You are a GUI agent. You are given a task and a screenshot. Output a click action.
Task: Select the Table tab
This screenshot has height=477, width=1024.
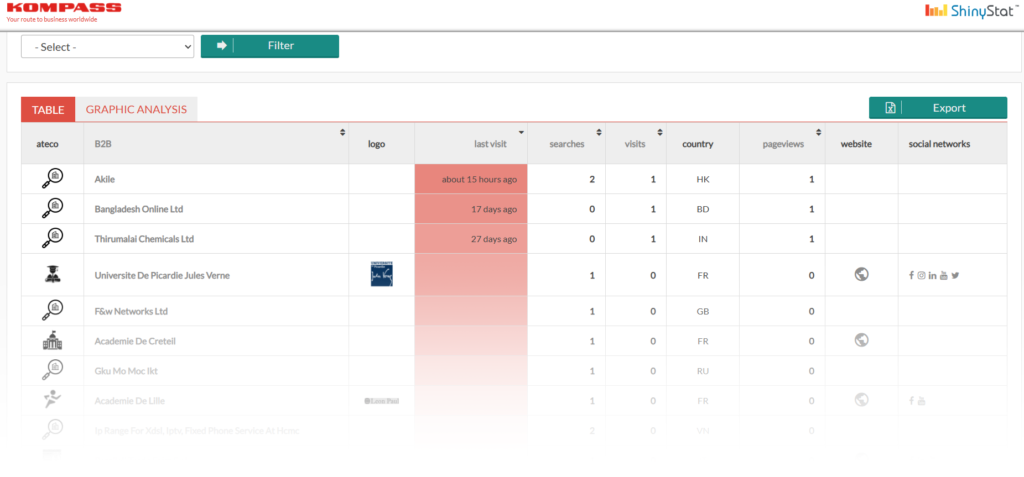click(x=47, y=110)
